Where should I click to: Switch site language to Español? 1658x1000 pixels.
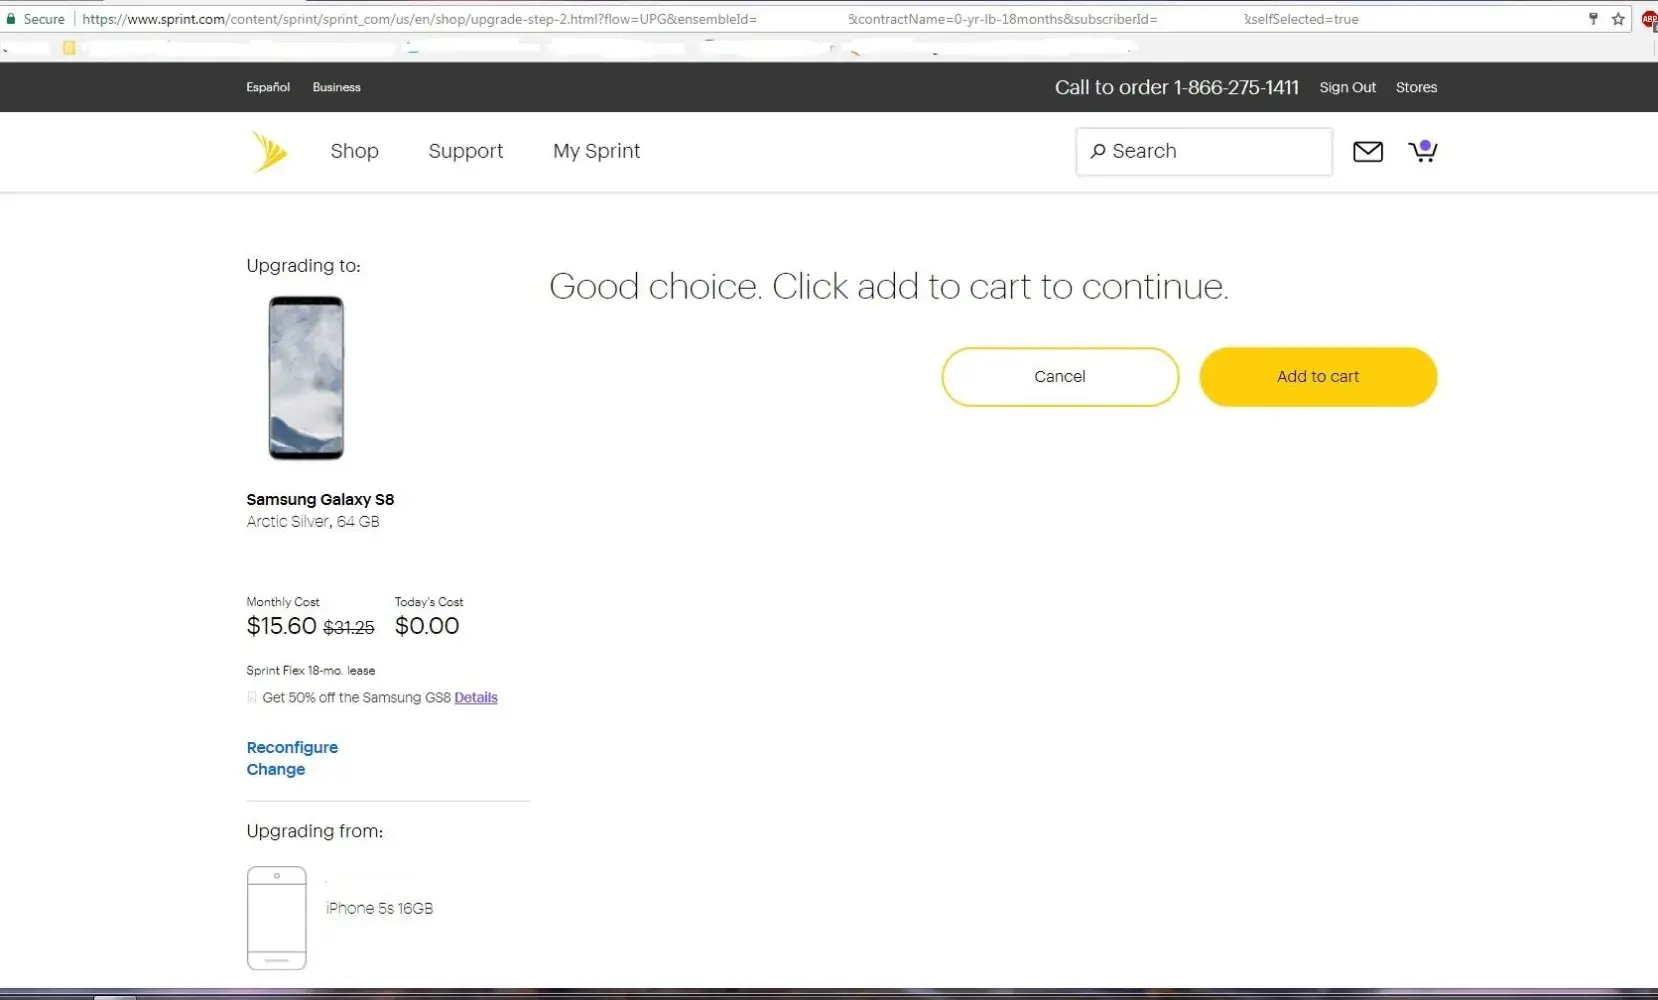pyautogui.click(x=268, y=87)
